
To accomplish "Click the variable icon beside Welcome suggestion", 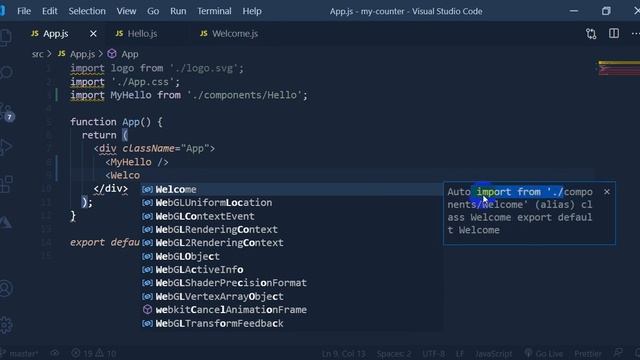I will tap(147, 189).
